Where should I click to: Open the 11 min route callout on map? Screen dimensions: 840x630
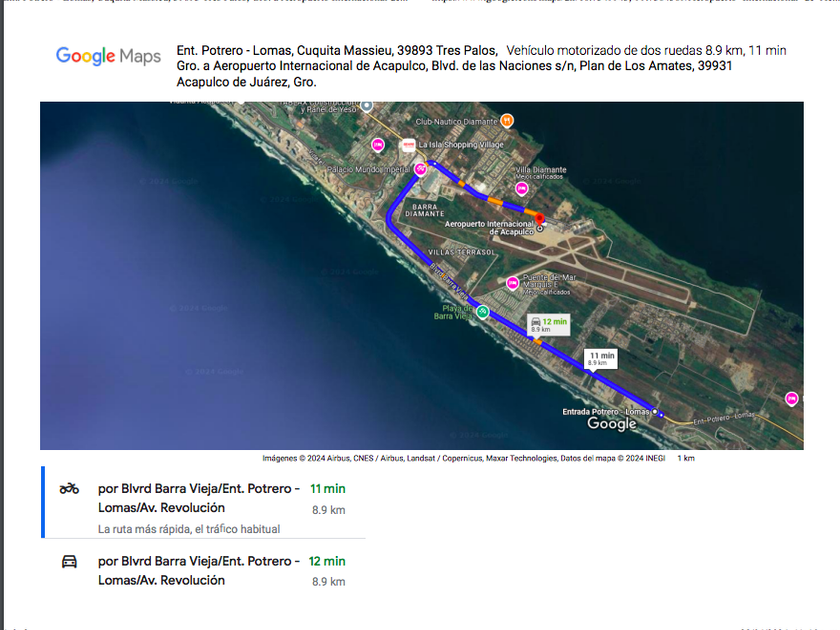(x=601, y=359)
